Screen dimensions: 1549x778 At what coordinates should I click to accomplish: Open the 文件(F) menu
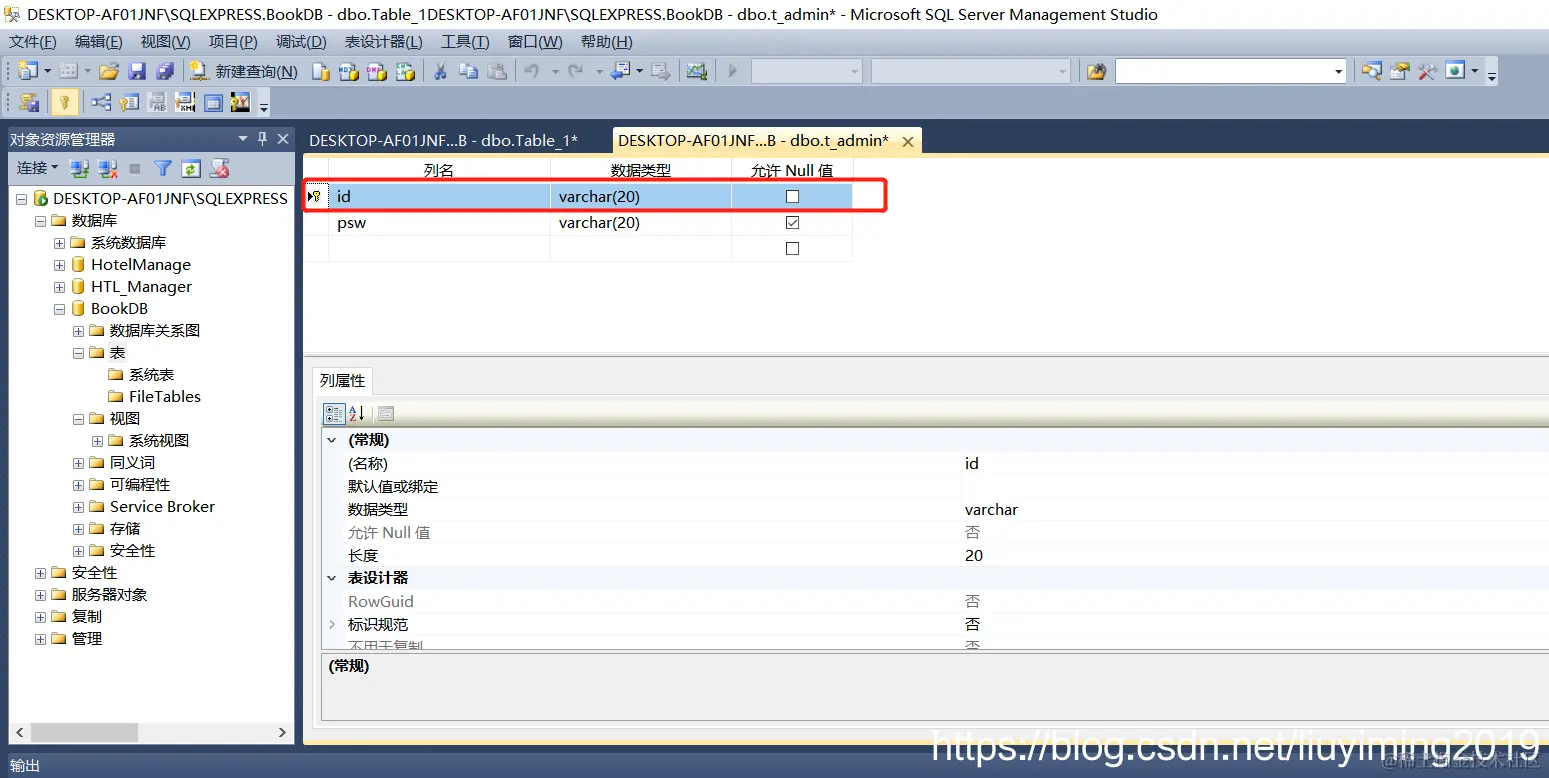click(x=33, y=42)
